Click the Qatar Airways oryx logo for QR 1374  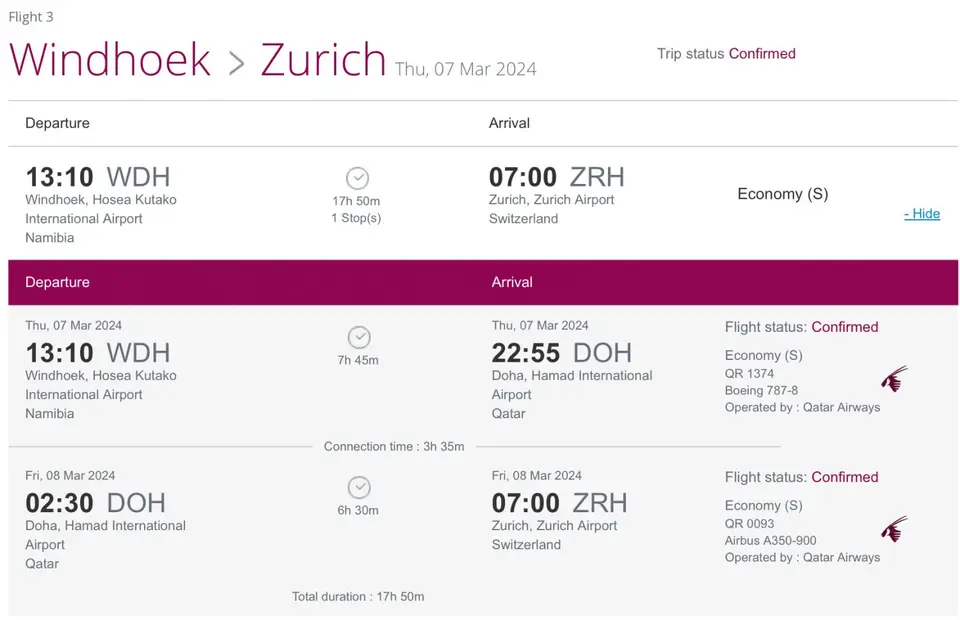pyautogui.click(x=894, y=379)
